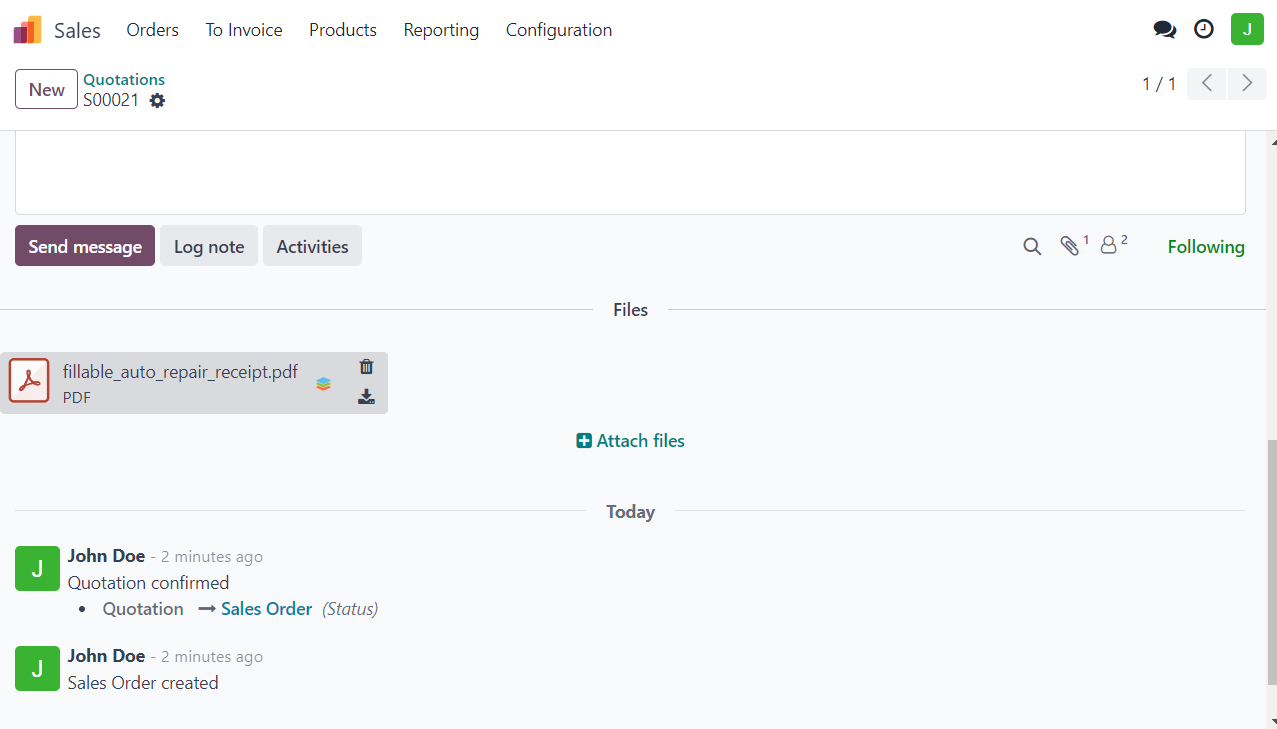The image size is (1277, 729).
Task: Delete the PDF with trash icon
Action: (x=366, y=367)
